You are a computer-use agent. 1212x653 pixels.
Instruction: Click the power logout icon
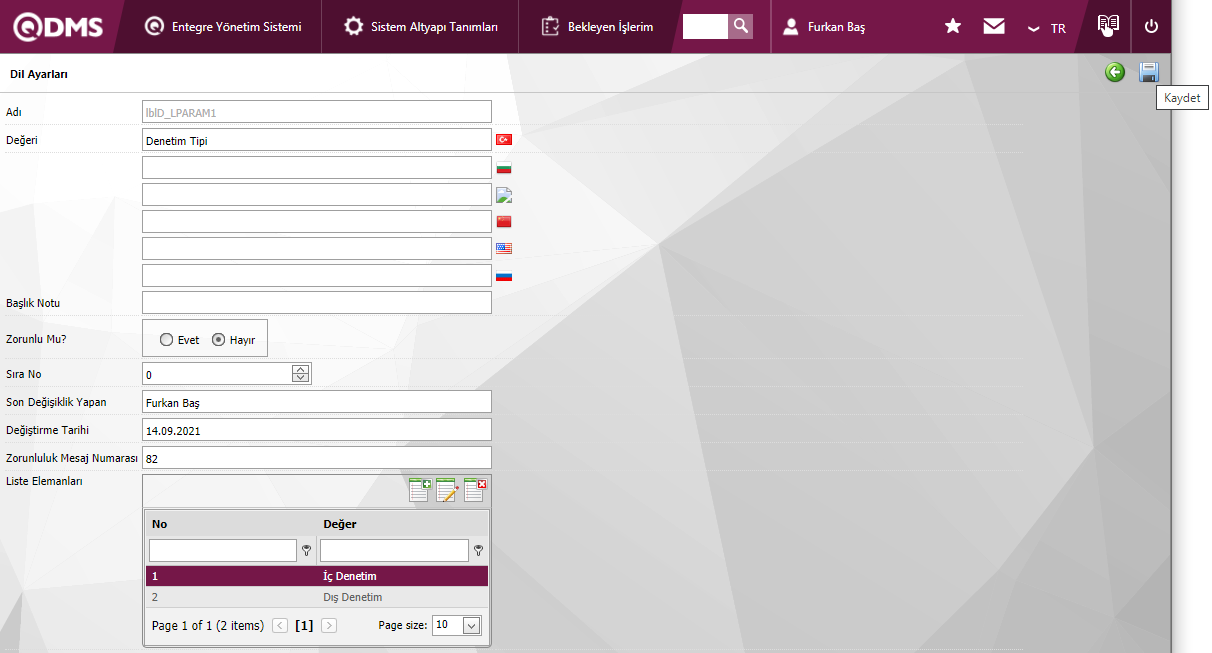[1151, 27]
